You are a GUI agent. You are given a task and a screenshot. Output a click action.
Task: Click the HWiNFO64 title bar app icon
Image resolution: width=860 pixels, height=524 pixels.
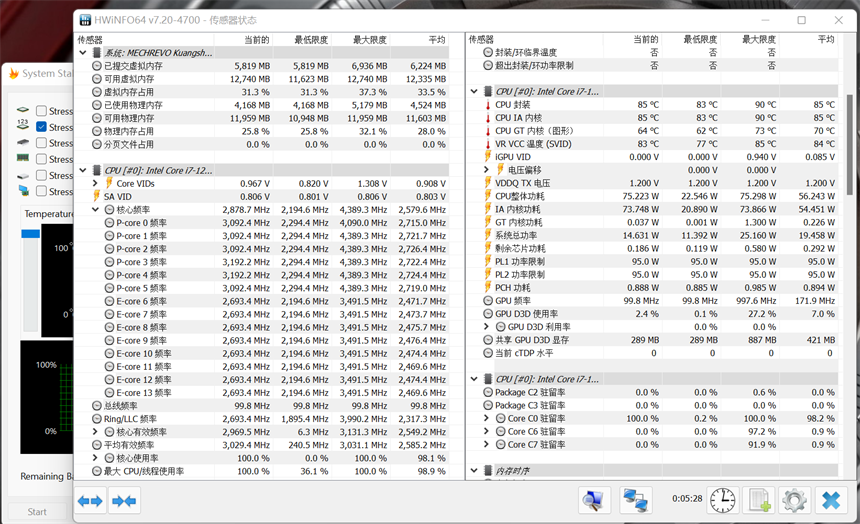[x=85, y=20]
